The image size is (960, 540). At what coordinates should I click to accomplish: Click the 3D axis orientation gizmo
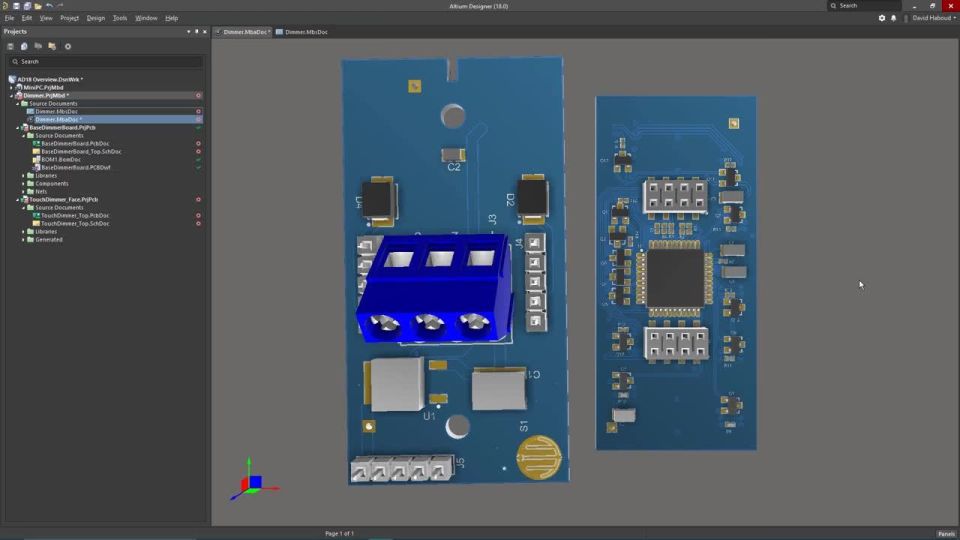[254, 481]
